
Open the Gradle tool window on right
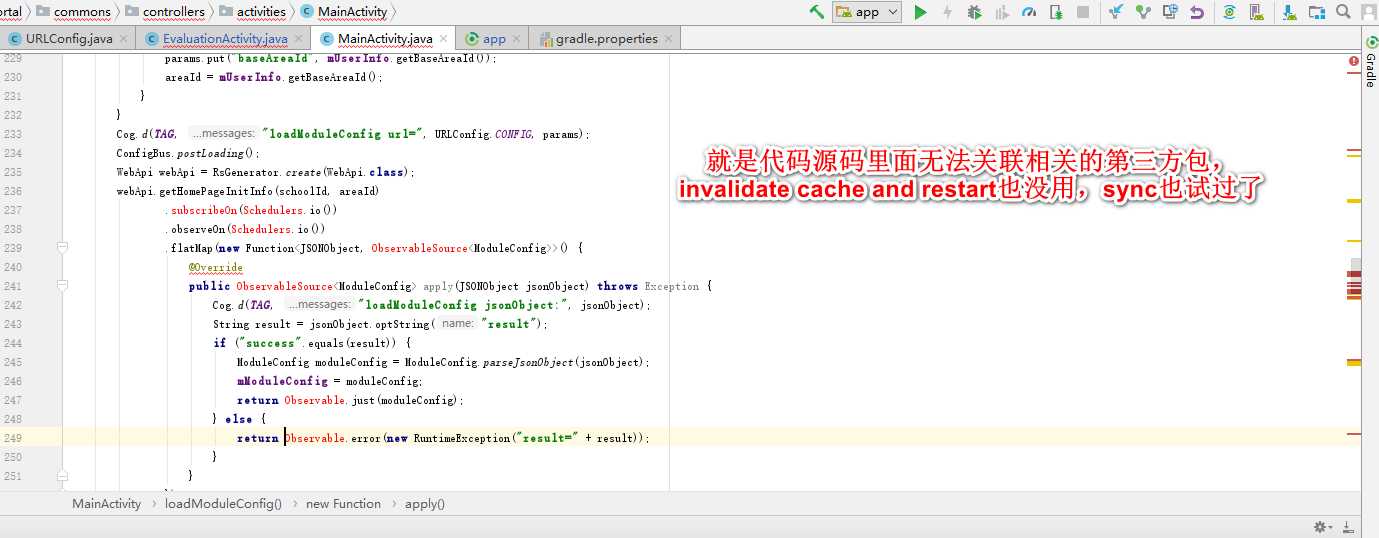click(x=1370, y=63)
